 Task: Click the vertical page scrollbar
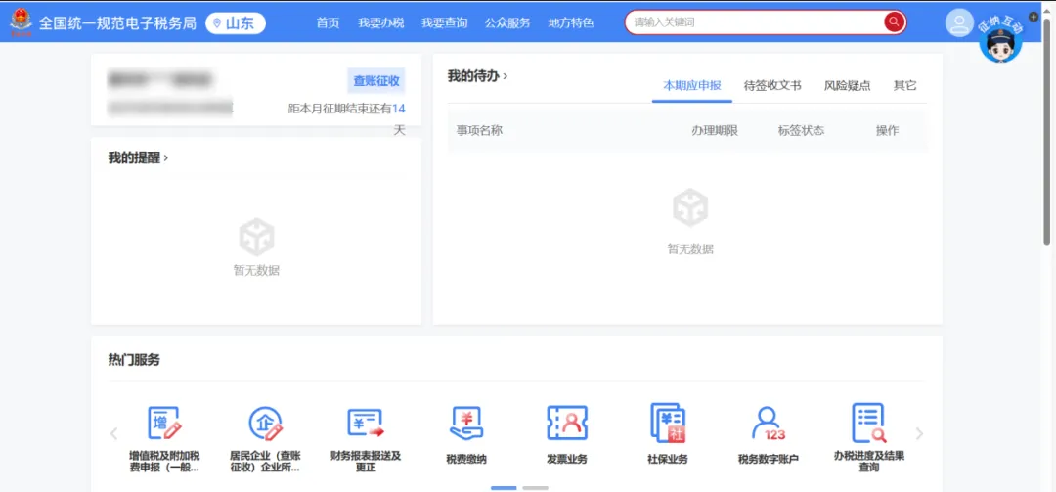coord(1046,131)
